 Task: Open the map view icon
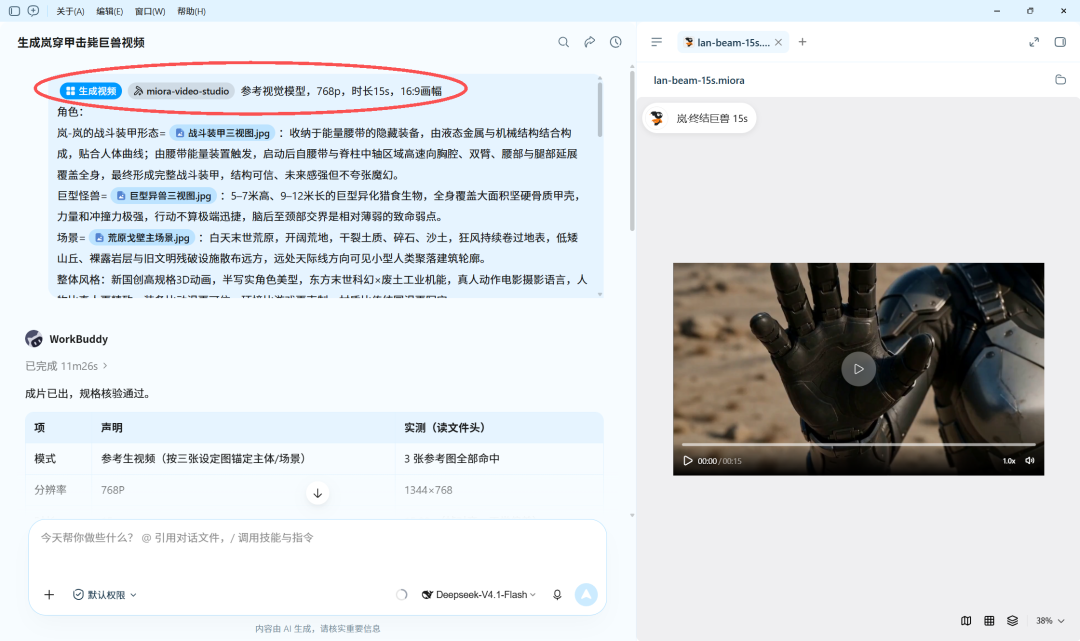point(966,620)
